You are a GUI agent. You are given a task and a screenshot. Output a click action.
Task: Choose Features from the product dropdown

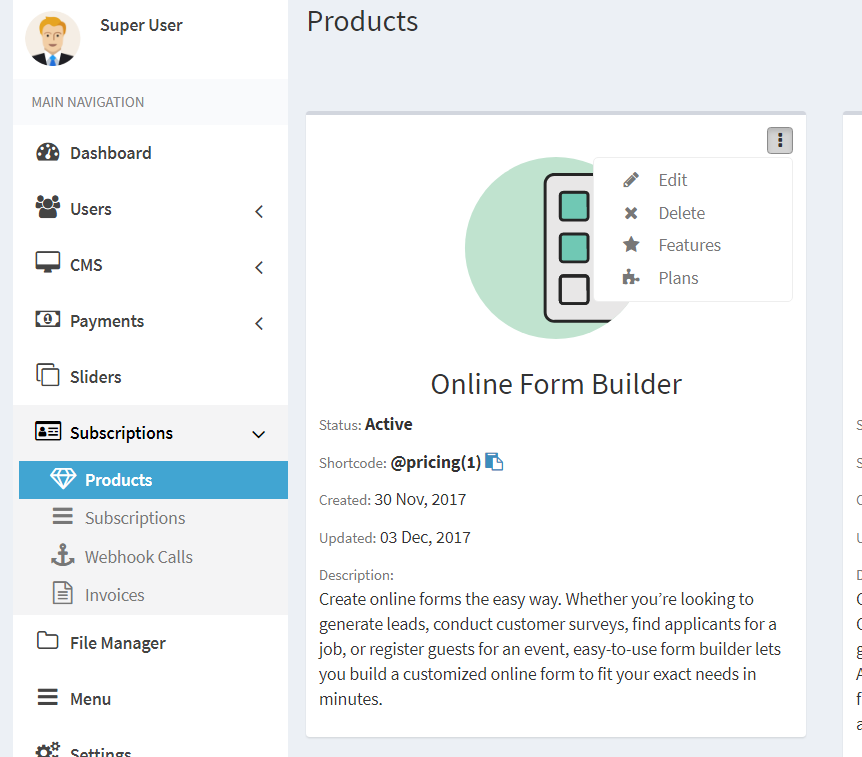click(689, 245)
